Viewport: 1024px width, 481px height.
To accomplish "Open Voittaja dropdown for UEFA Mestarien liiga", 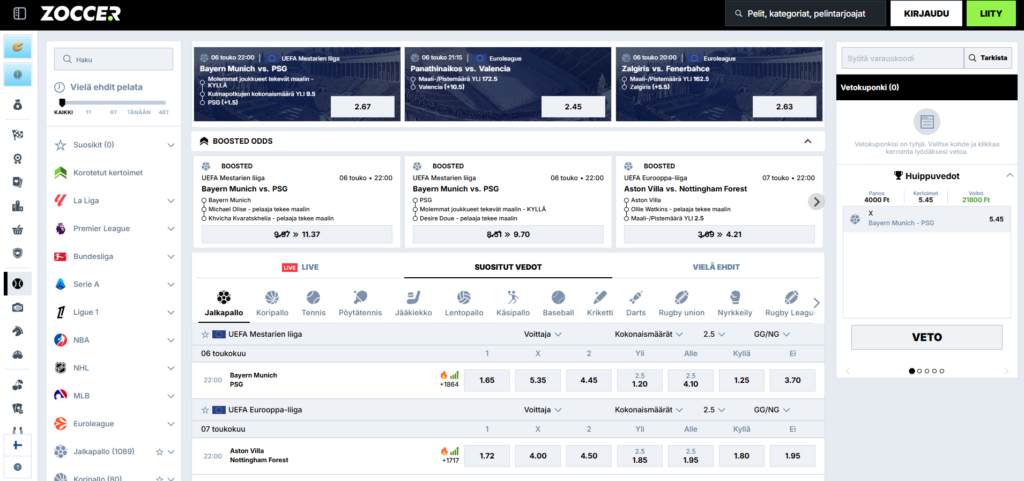I will [x=543, y=334].
